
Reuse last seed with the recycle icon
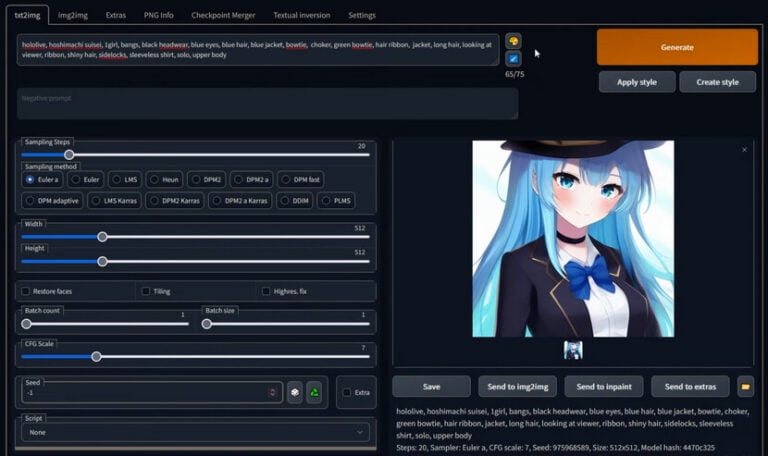point(314,392)
